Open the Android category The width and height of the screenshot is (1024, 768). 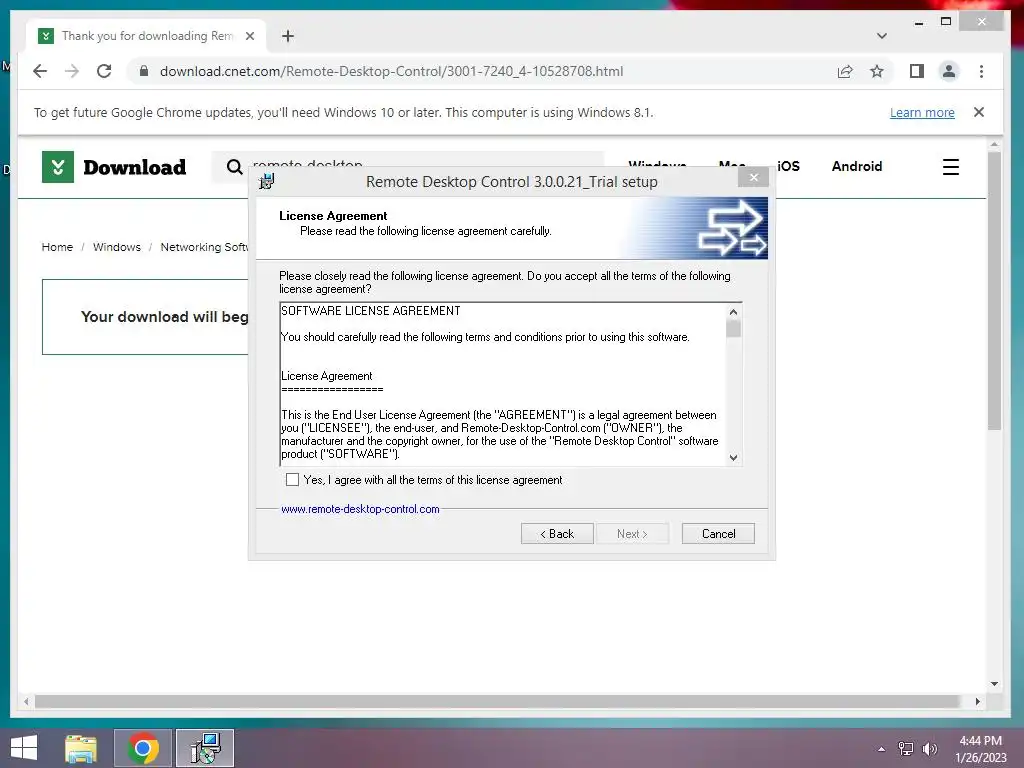click(x=857, y=166)
